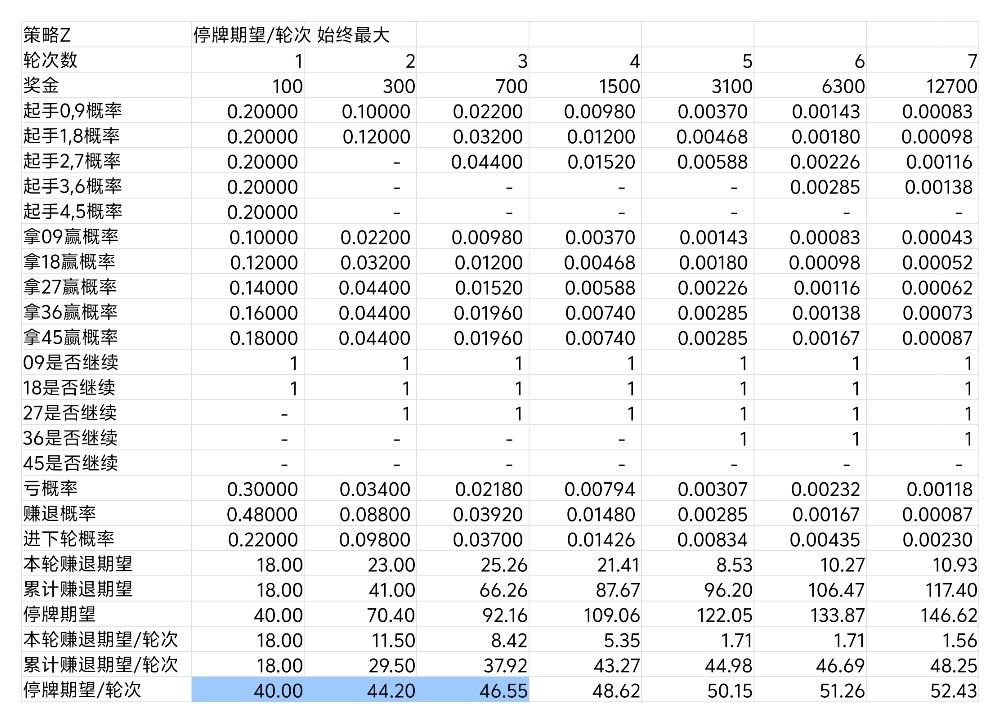This screenshot has width=1001, height=724.
Task: Click the "停牌期望/轮次 始终最大" header cell
Action: tap(291, 35)
